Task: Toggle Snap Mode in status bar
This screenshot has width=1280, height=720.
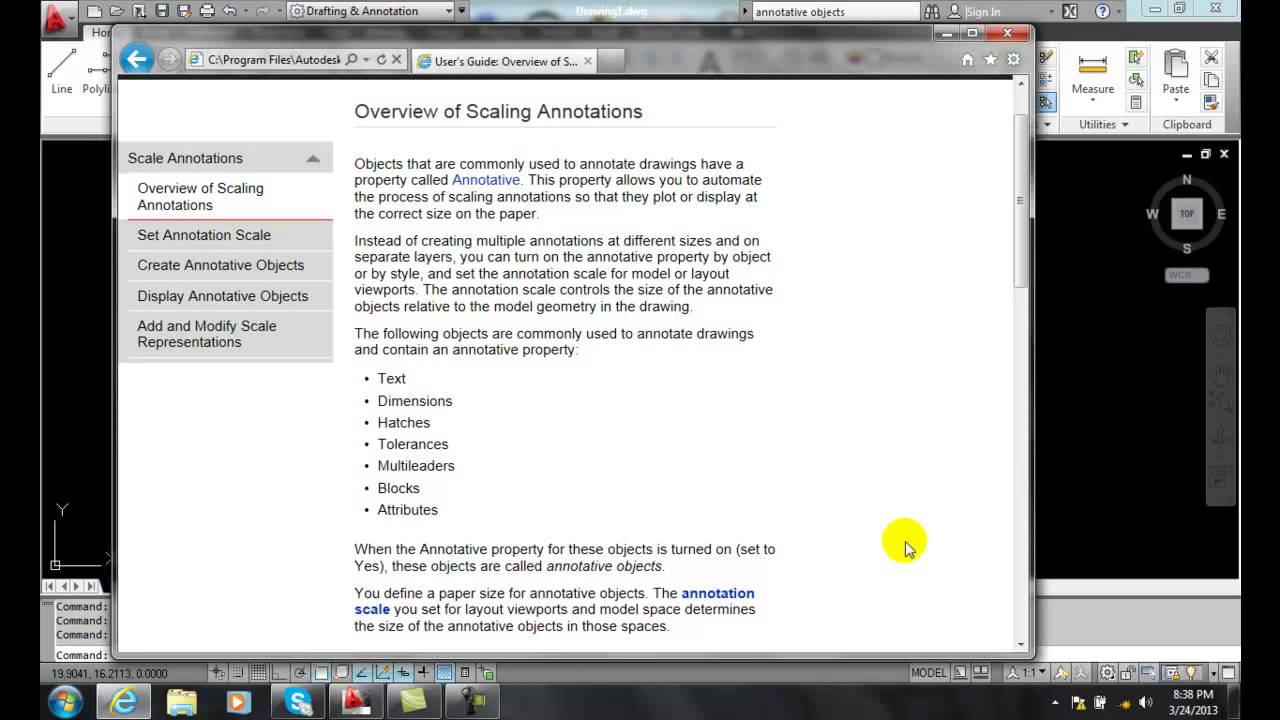Action: 238,673
